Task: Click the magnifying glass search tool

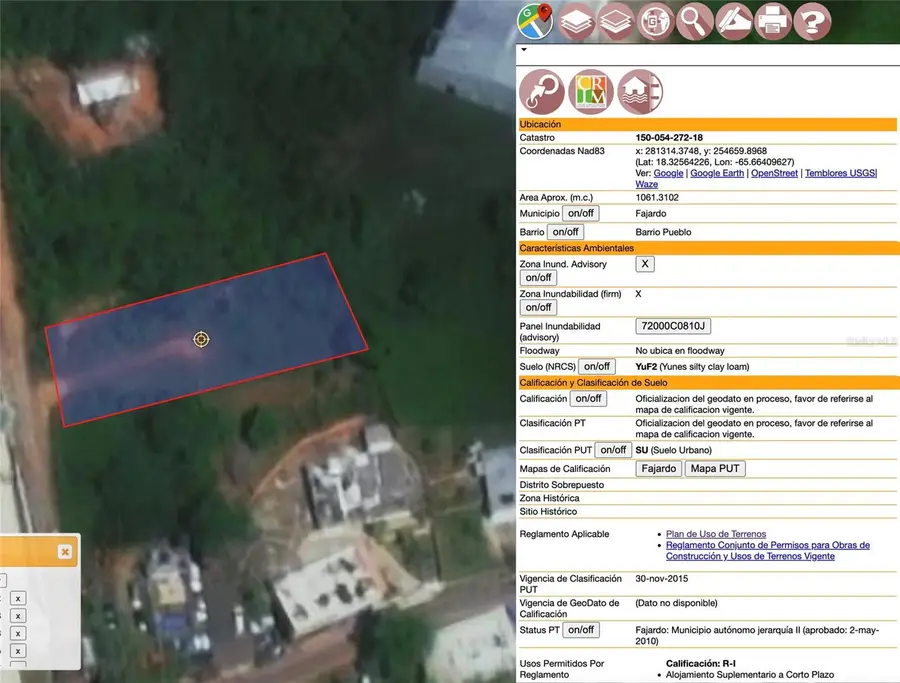Action: pos(694,20)
